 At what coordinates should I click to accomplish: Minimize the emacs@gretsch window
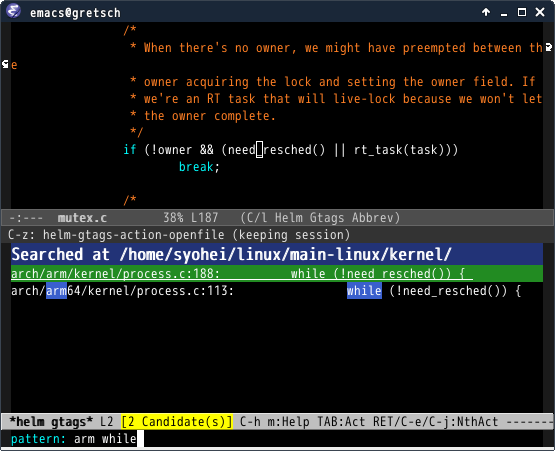[504, 13]
